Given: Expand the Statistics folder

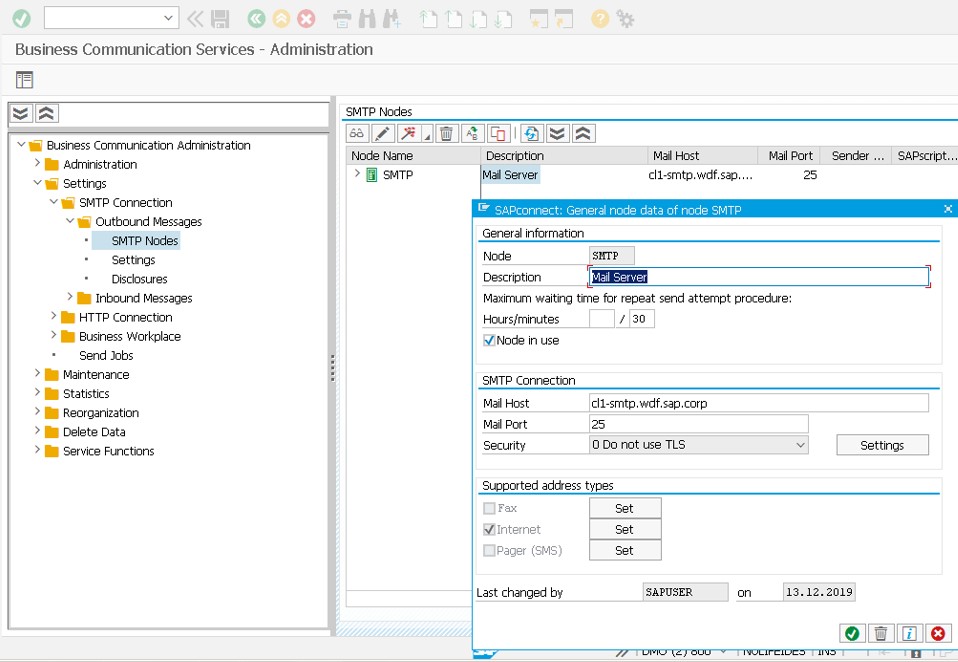Looking at the screenshot, I should (37, 392).
